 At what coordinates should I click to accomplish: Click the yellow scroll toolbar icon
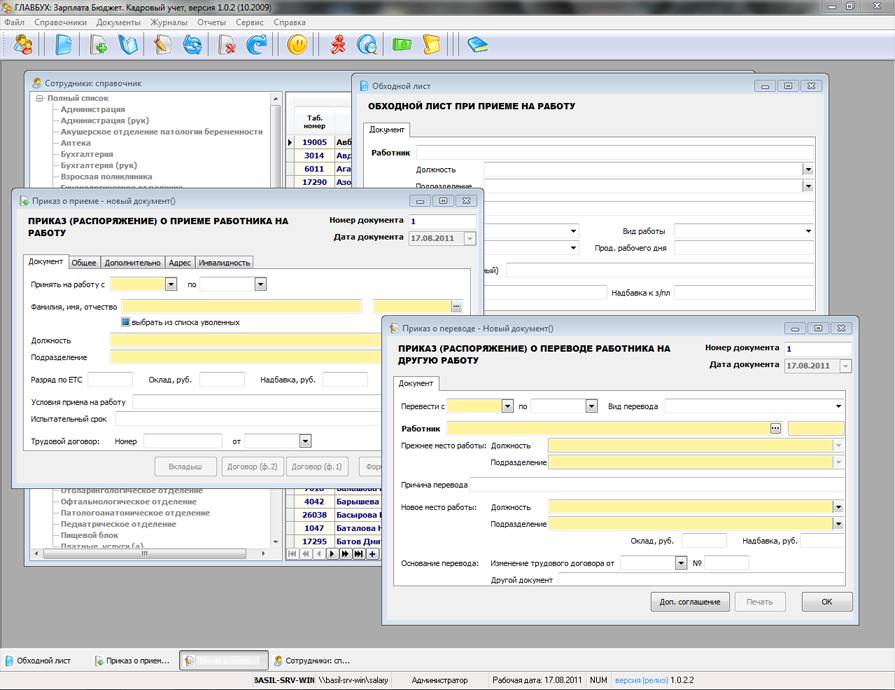click(x=431, y=45)
